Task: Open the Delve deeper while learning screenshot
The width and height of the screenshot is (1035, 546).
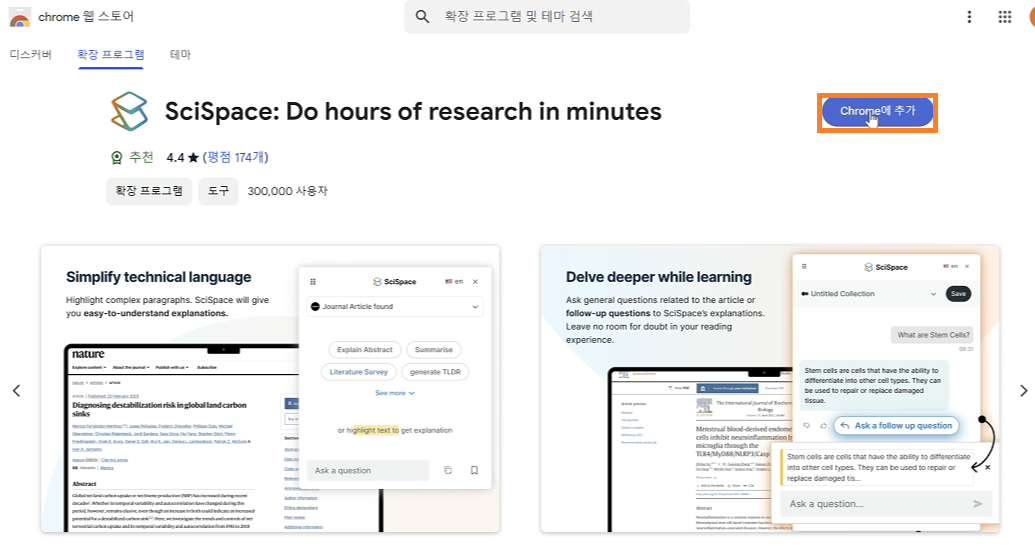Action: (x=770, y=389)
